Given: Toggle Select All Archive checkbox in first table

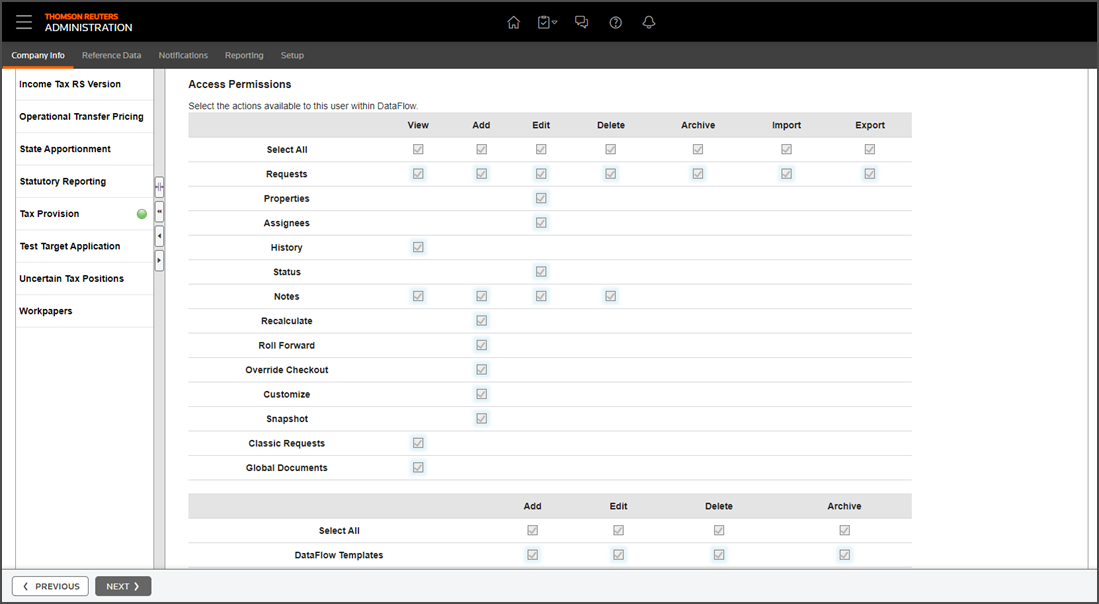Looking at the screenshot, I should 698,149.
